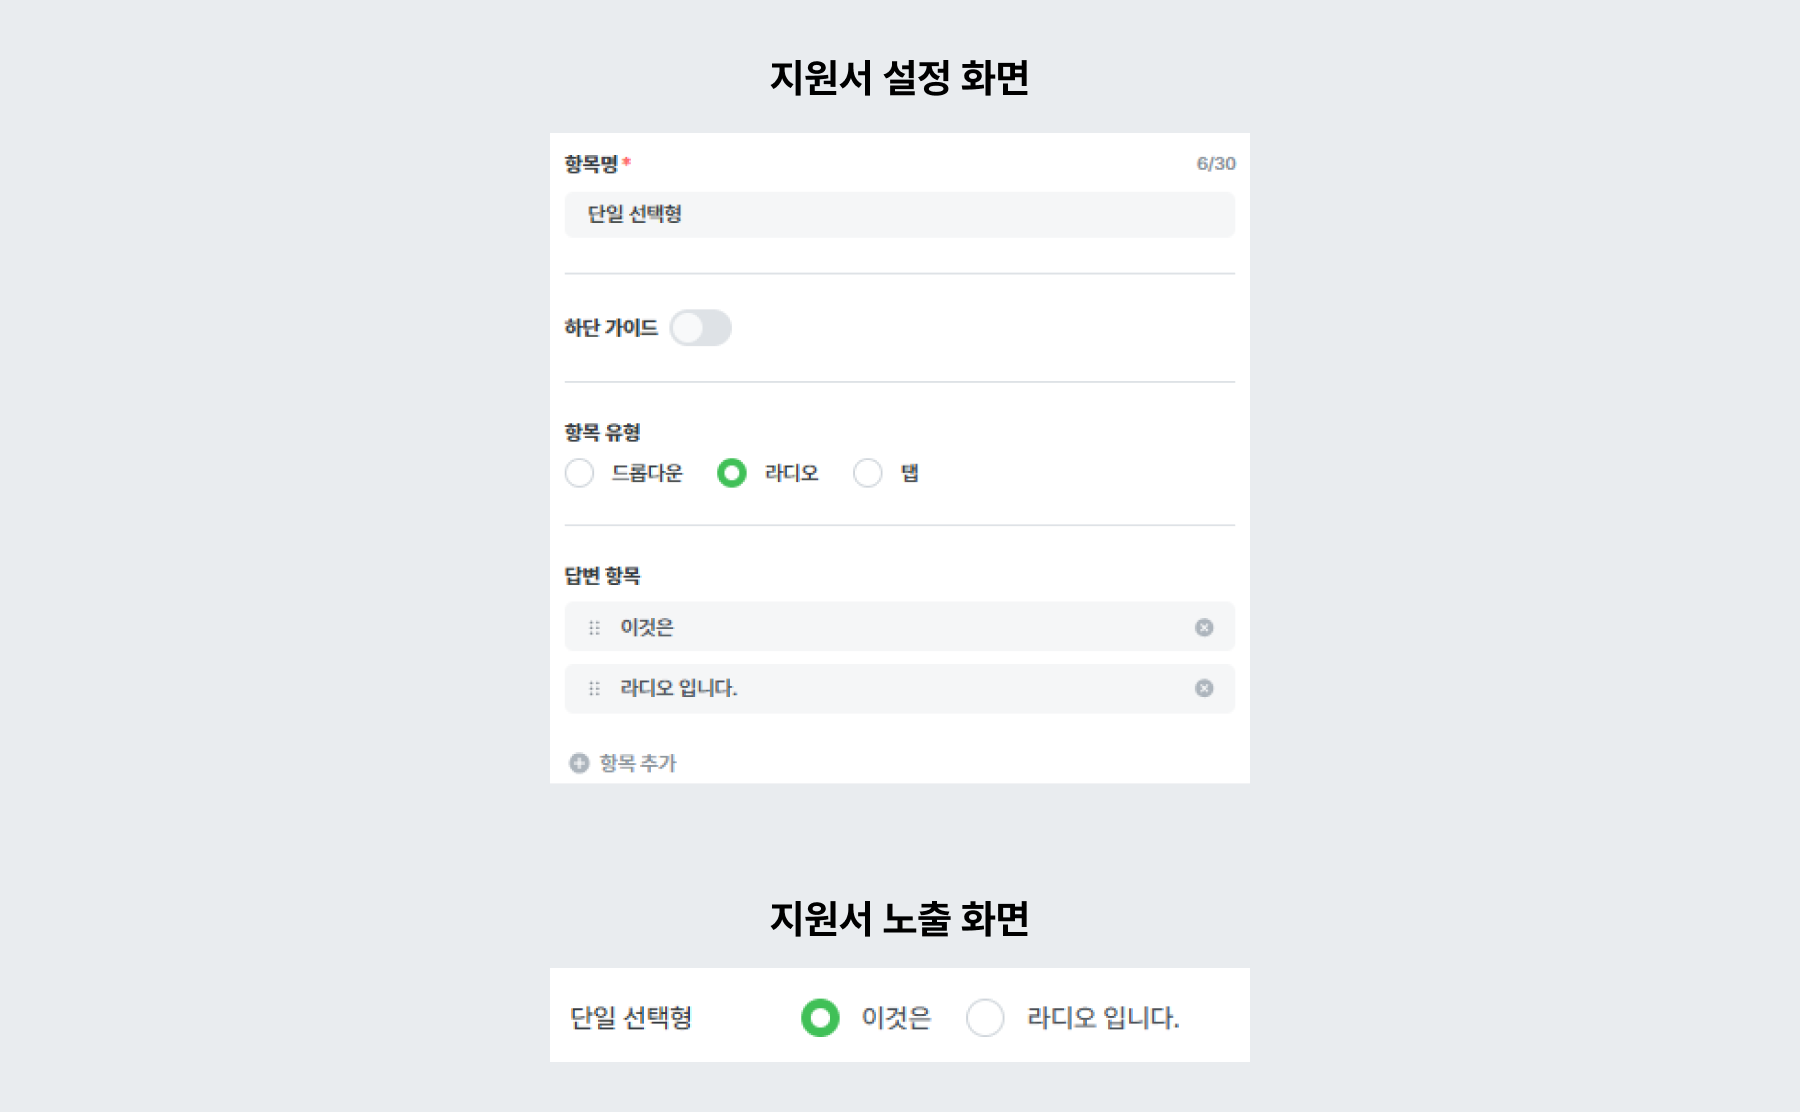This screenshot has height=1112, width=1800.
Task: Click the 답변 항목 section header
Action: coord(601,576)
